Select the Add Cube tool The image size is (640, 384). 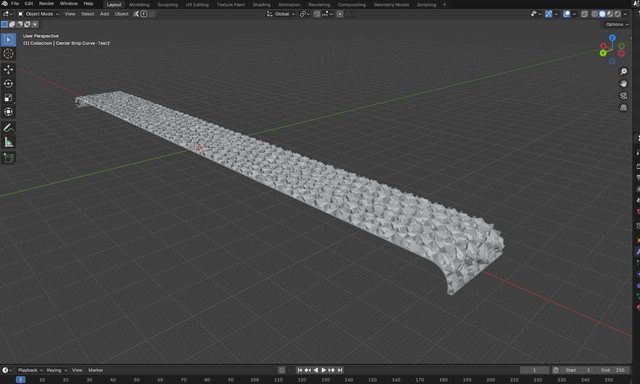[x=8, y=158]
